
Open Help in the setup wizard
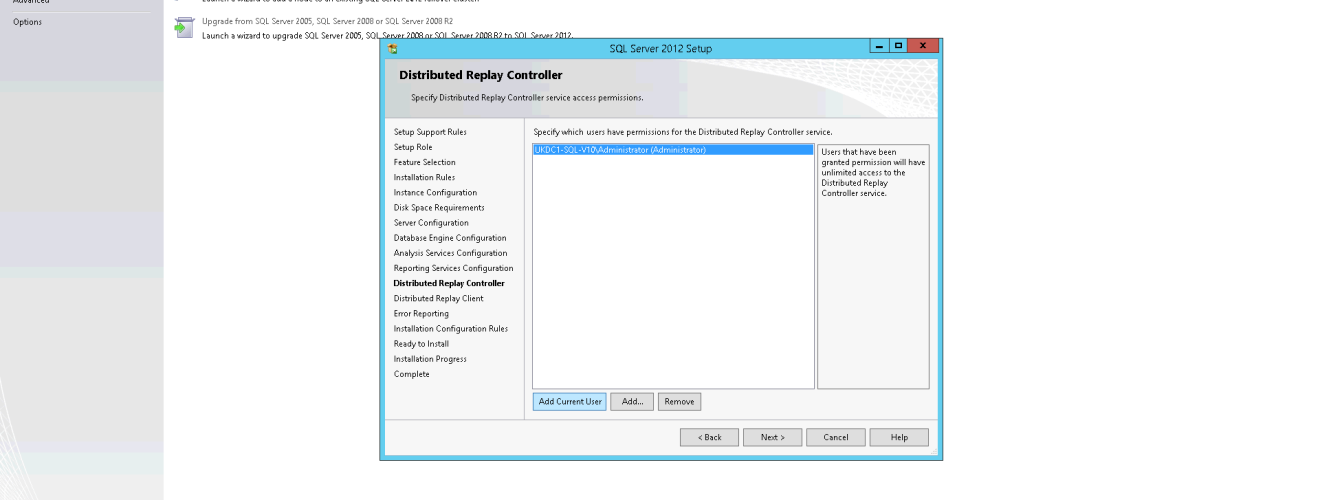[x=899, y=437]
